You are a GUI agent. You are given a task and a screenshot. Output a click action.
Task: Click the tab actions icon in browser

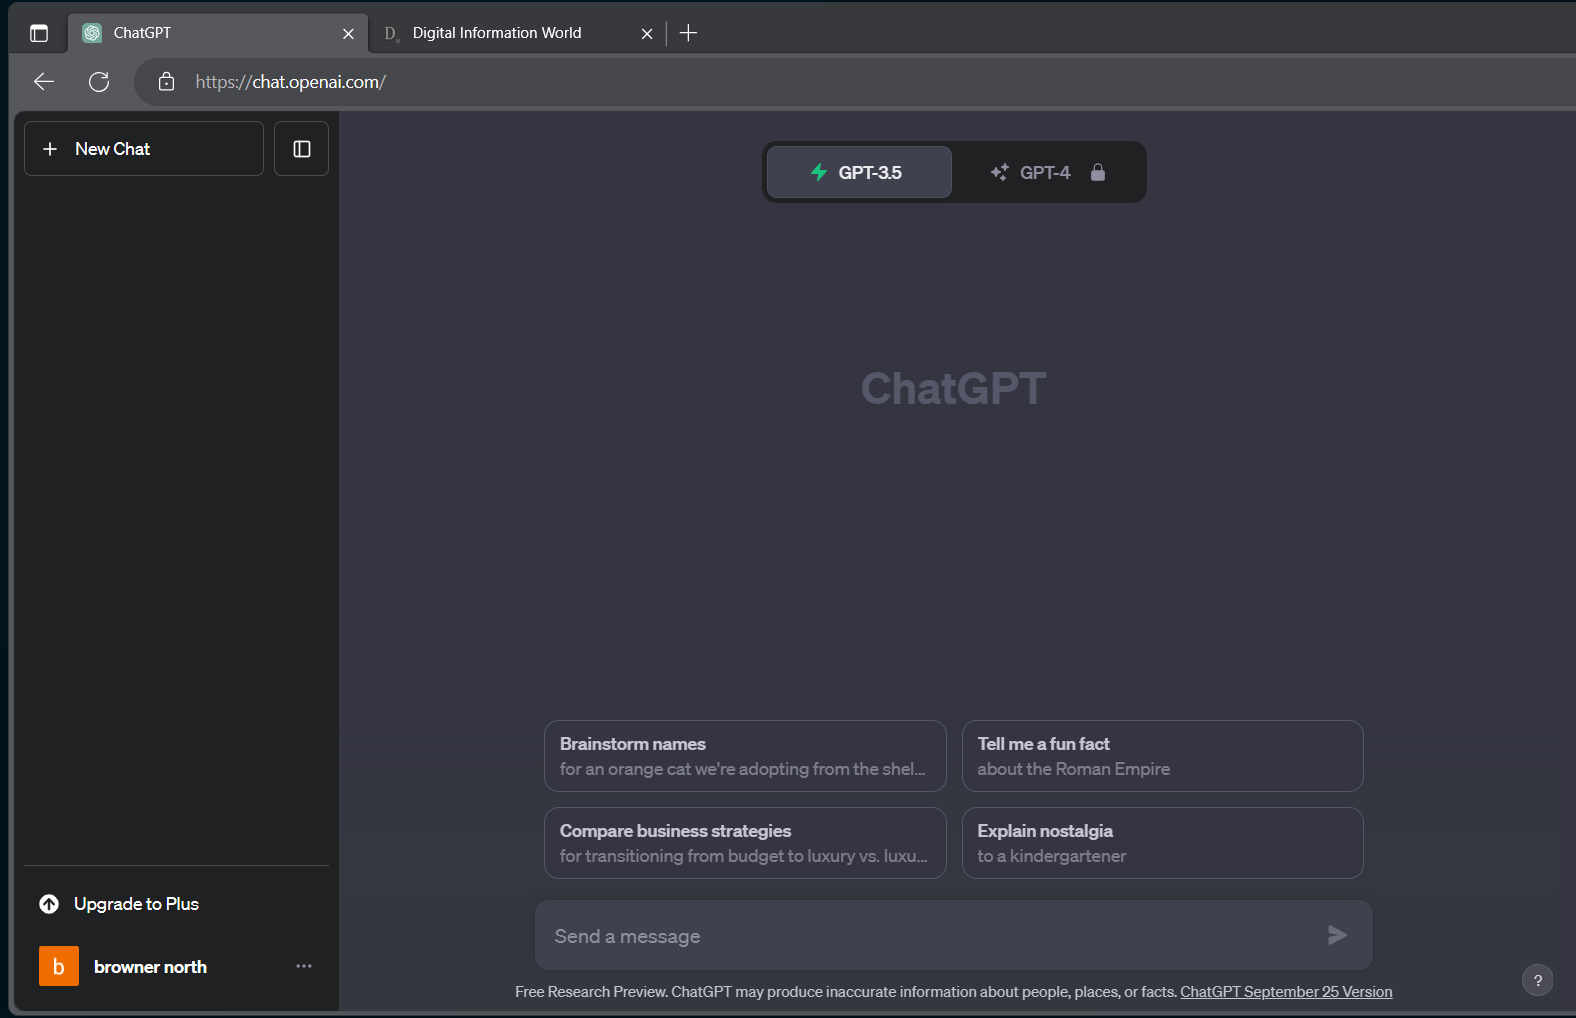coord(39,33)
